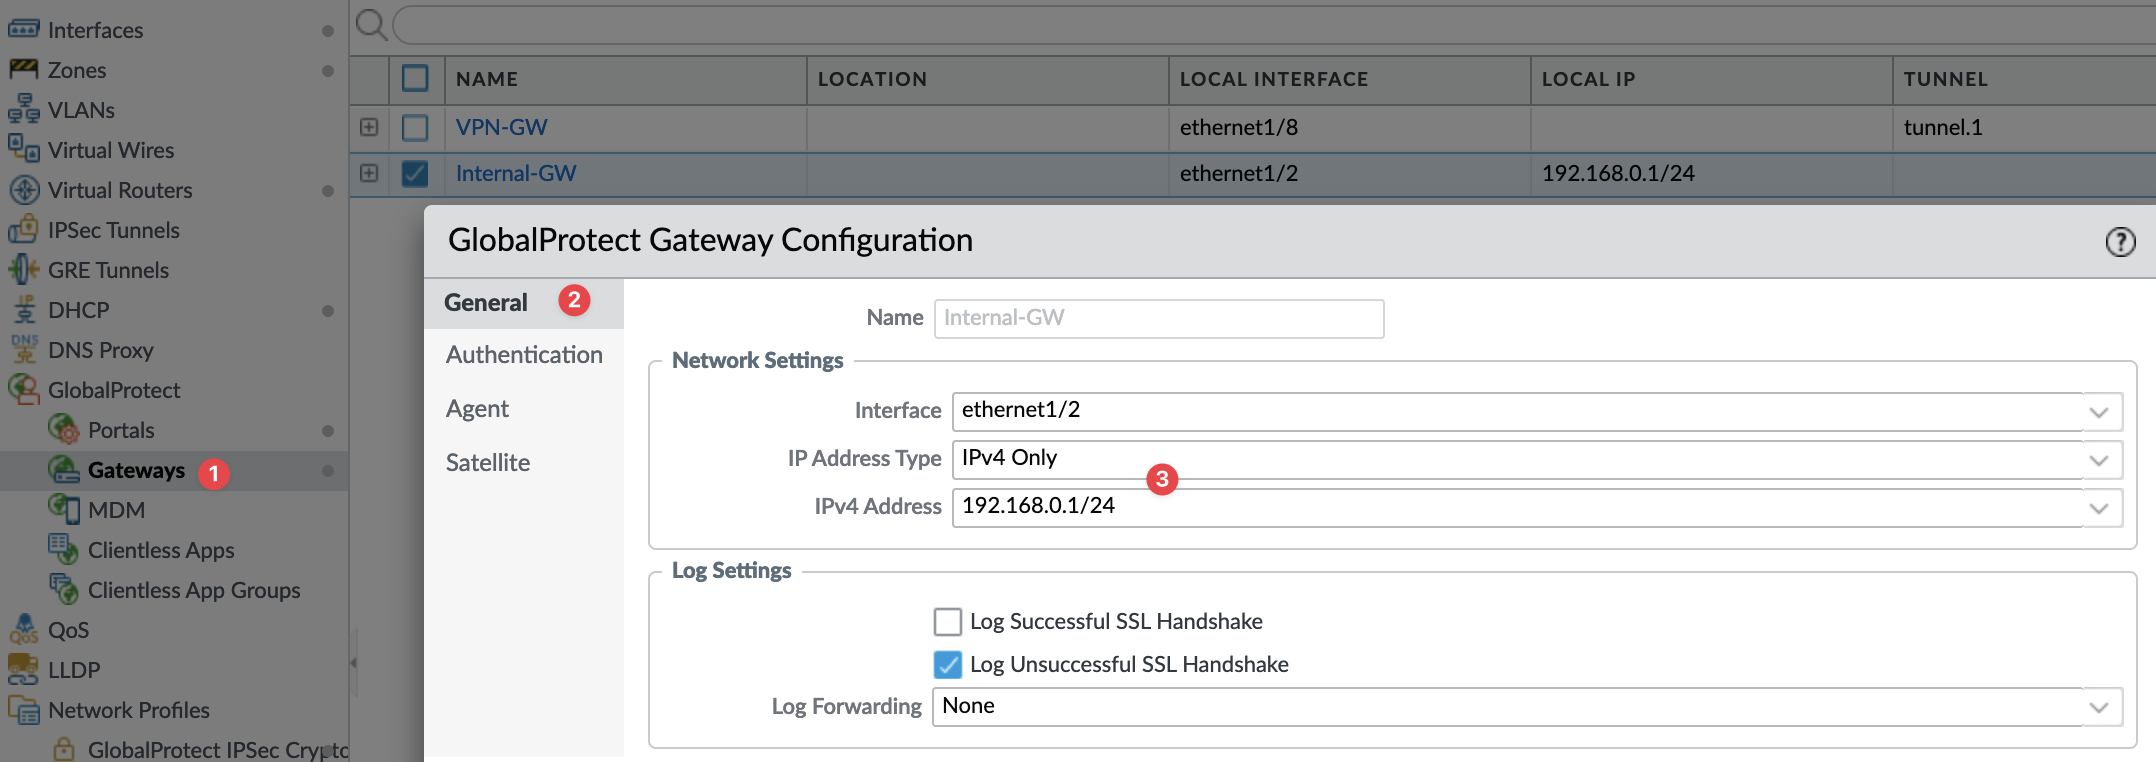This screenshot has height=762, width=2156.
Task: Click the Name field showing Internal-GW
Action: (x=1159, y=318)
